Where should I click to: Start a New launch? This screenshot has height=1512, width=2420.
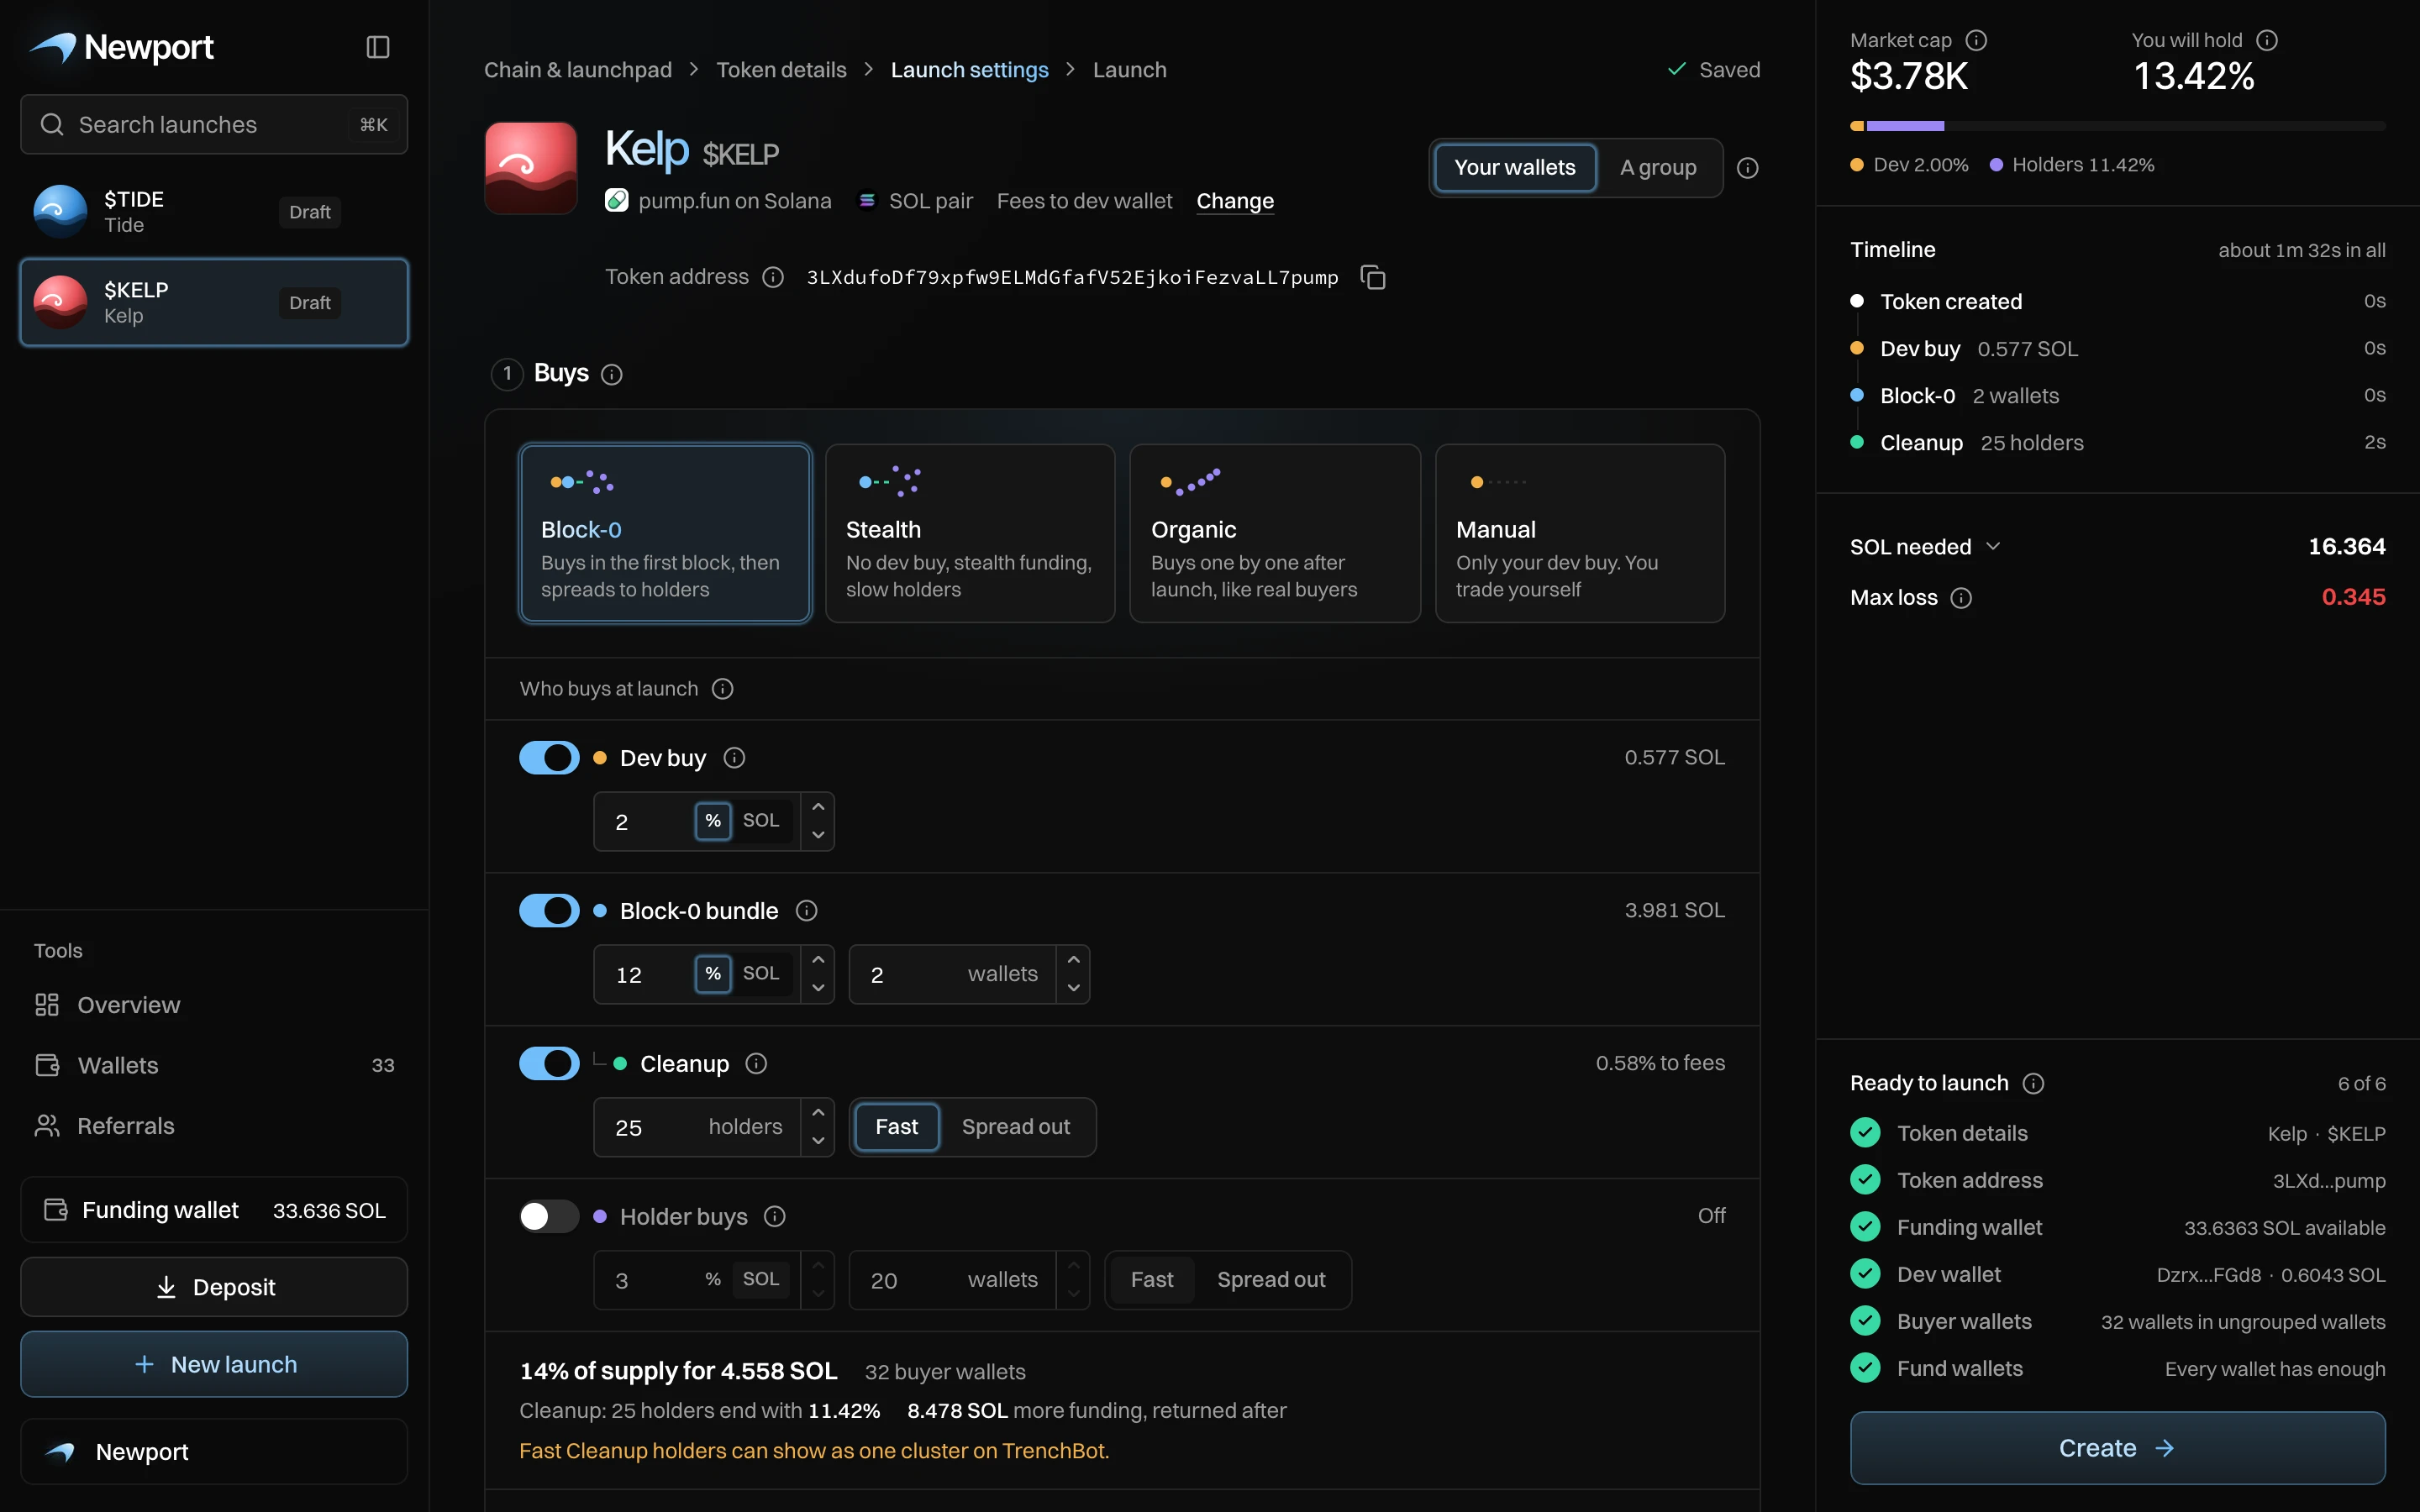pyautogui.click(x=214, y=1364)
